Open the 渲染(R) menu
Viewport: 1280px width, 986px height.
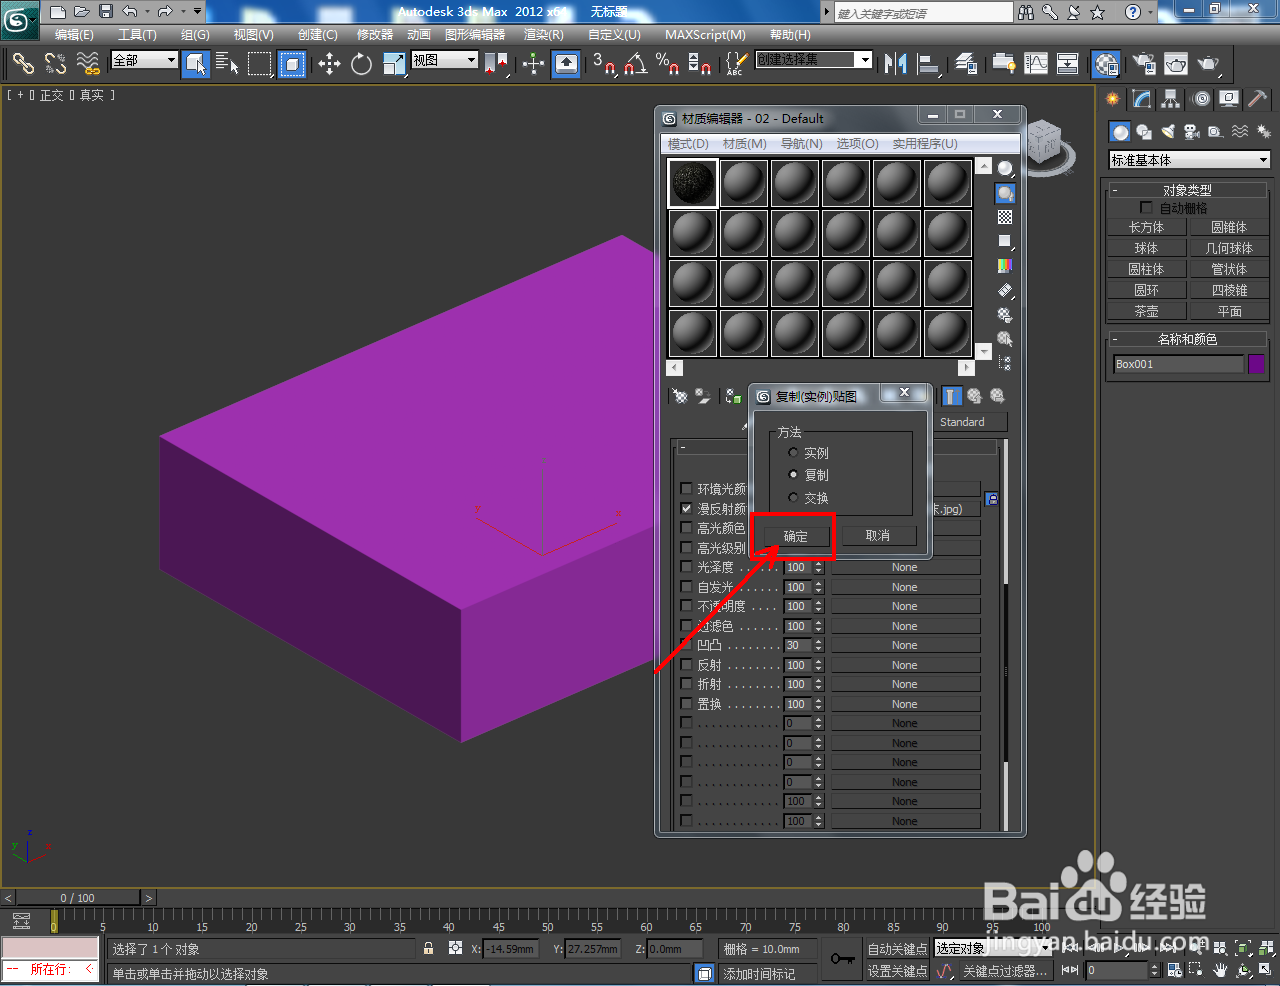[544, 35]
